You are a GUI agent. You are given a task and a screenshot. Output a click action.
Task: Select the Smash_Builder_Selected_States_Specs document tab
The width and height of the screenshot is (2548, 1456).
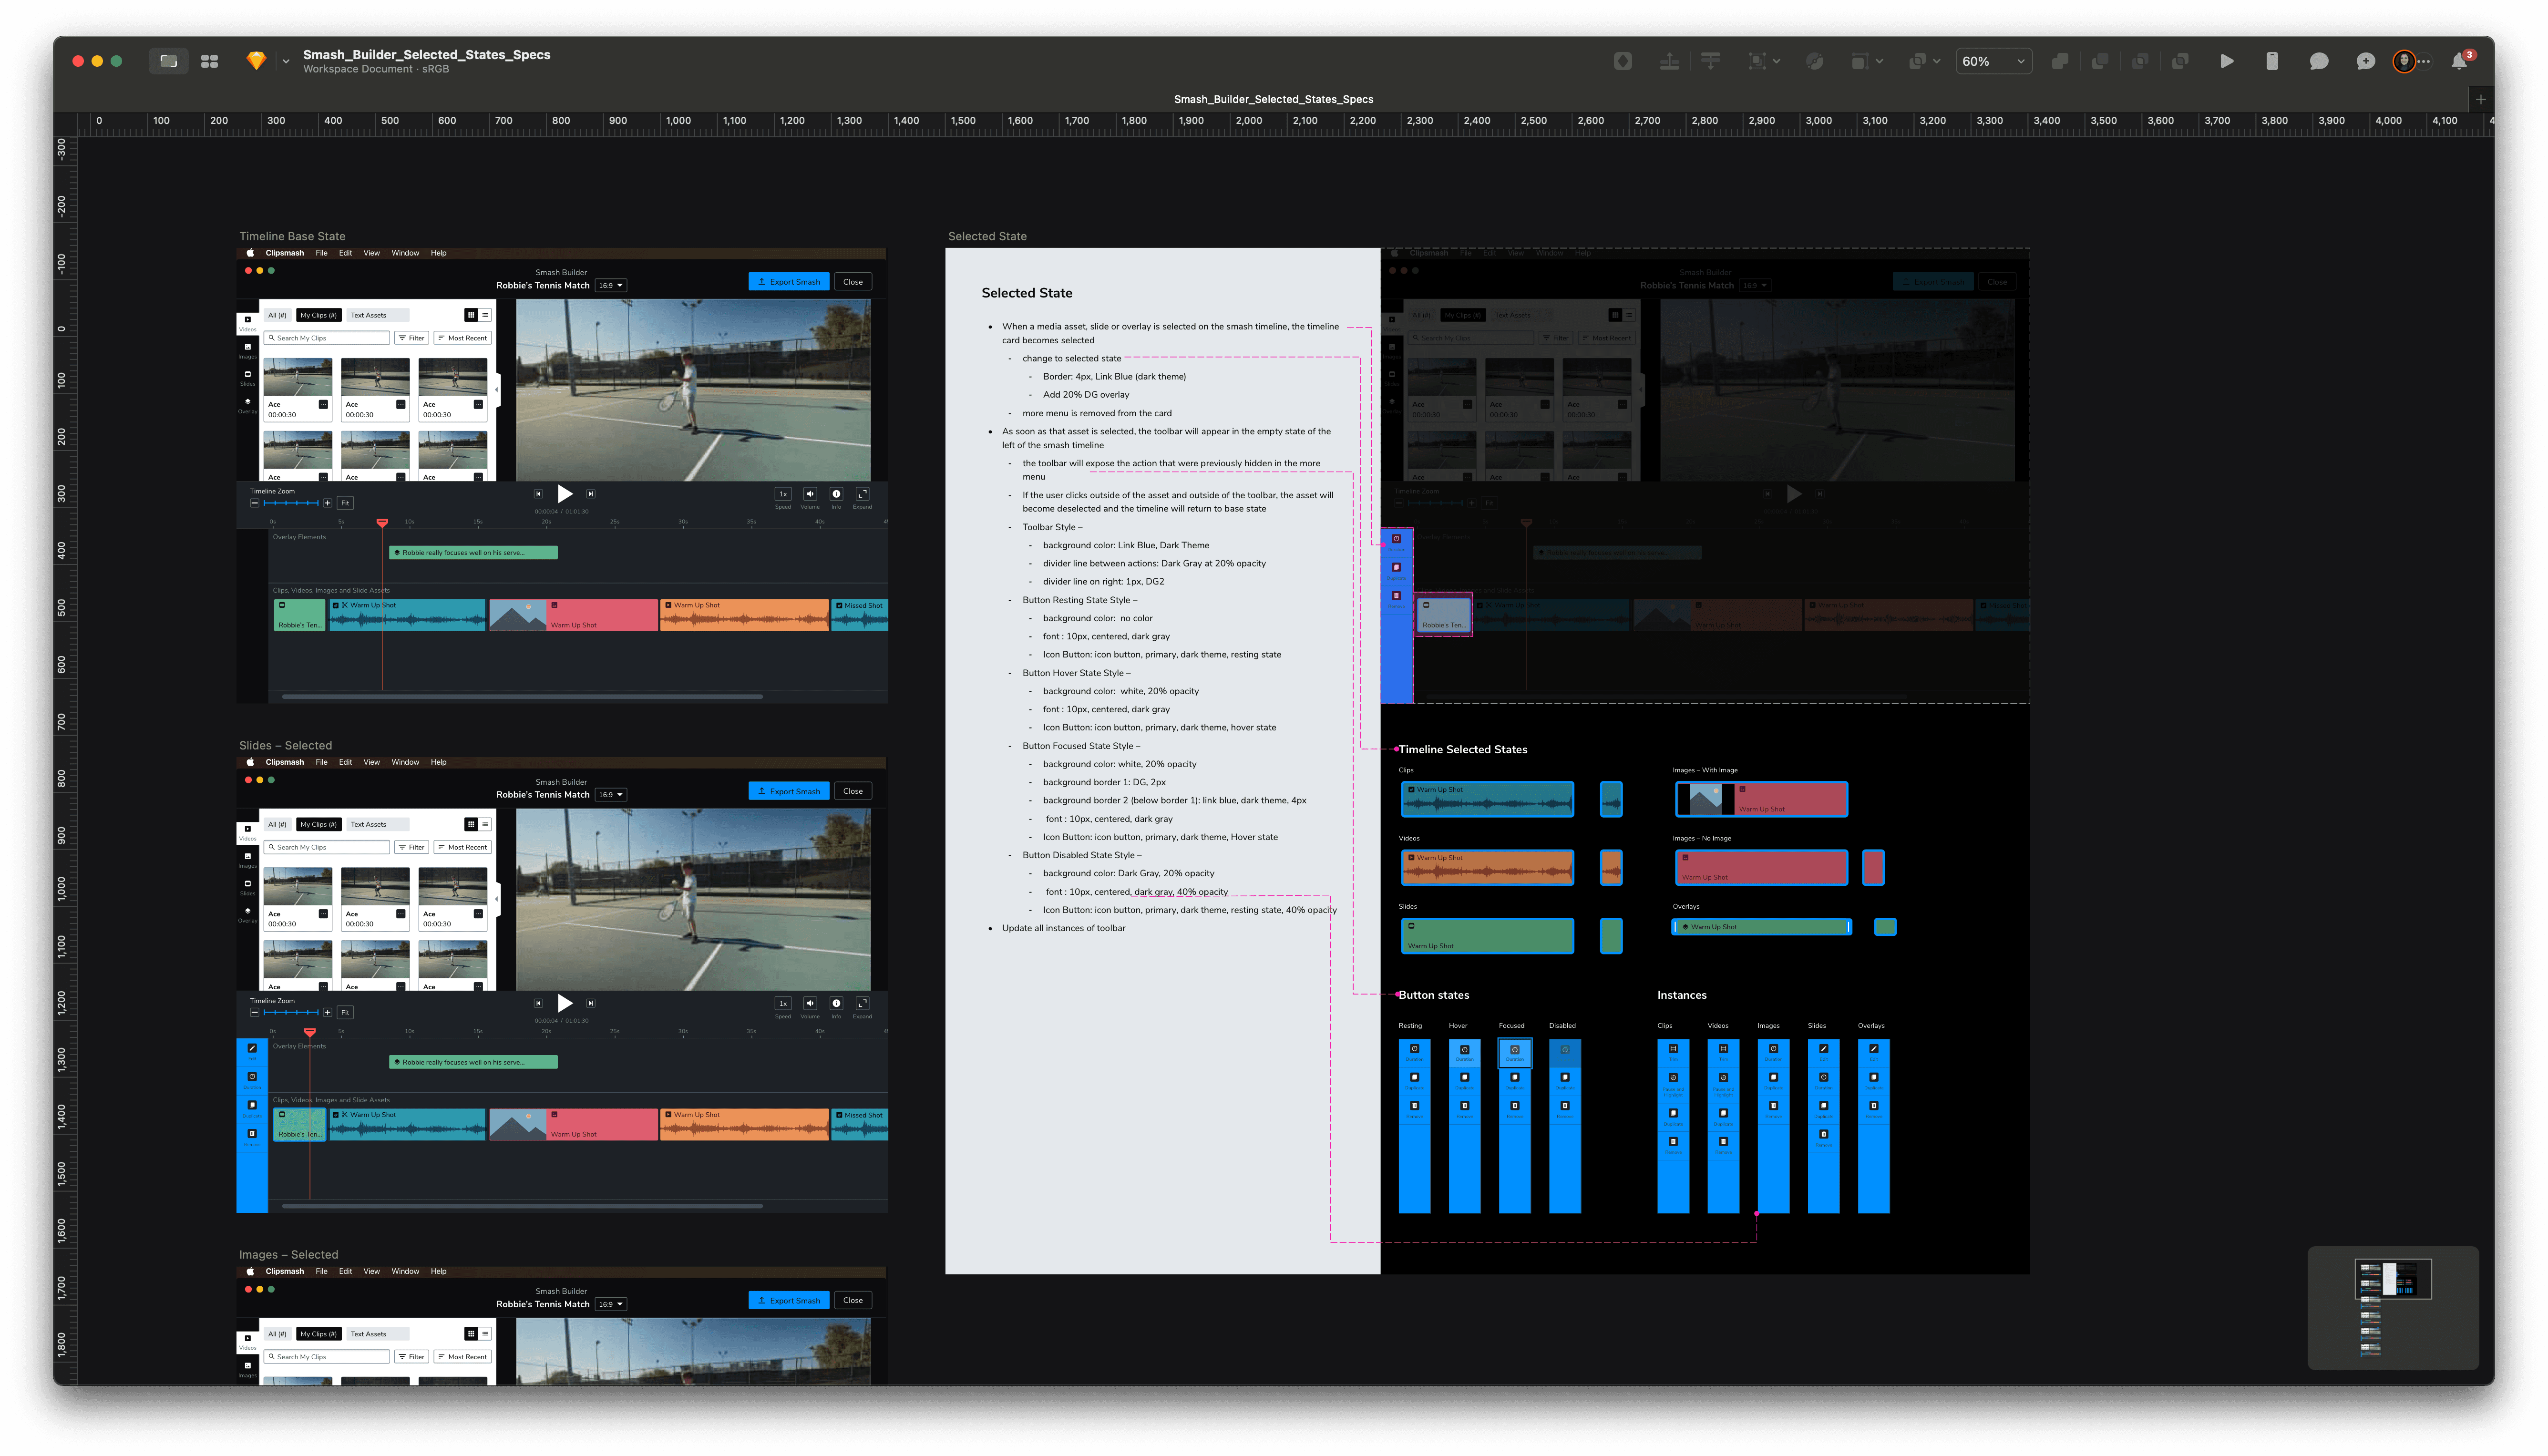(x=1273, y=99)
